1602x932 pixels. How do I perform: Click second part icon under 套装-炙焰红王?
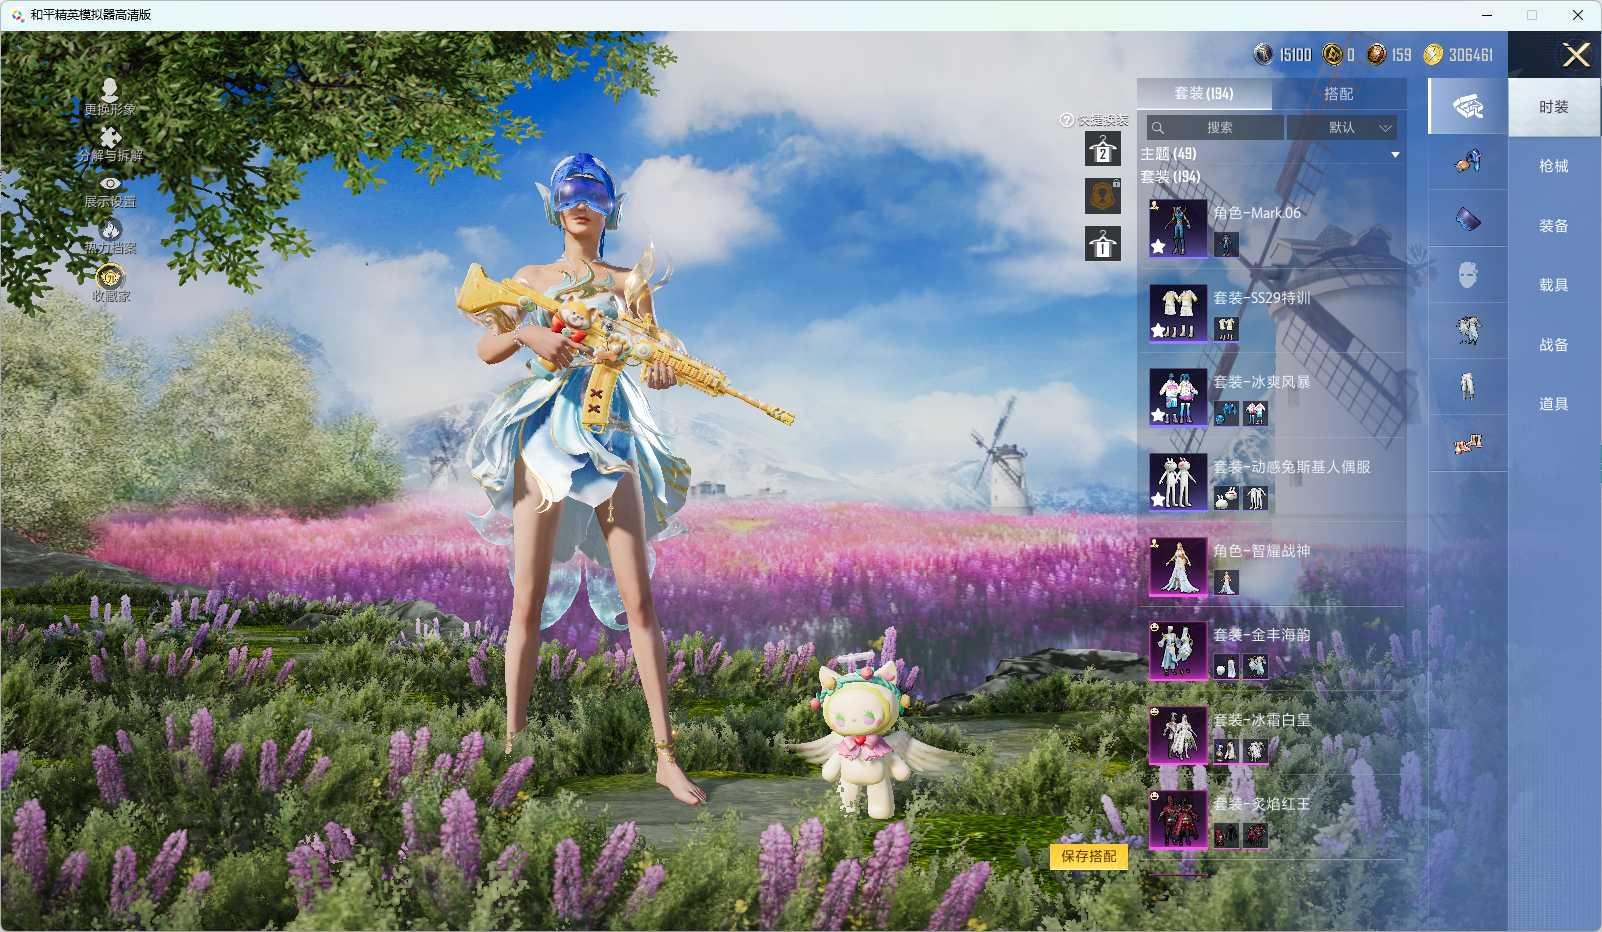pyautogui.click(x=1256, y=836)
